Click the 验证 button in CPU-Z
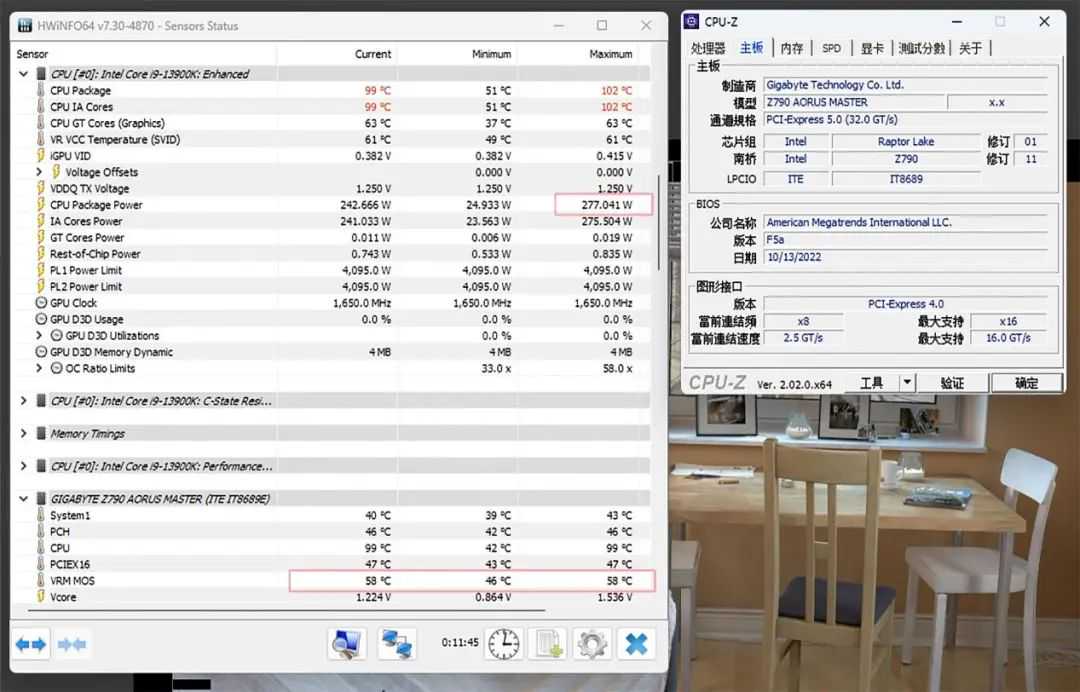The width and height of the screenshot is (1080, 692). [x=952, y=383]
